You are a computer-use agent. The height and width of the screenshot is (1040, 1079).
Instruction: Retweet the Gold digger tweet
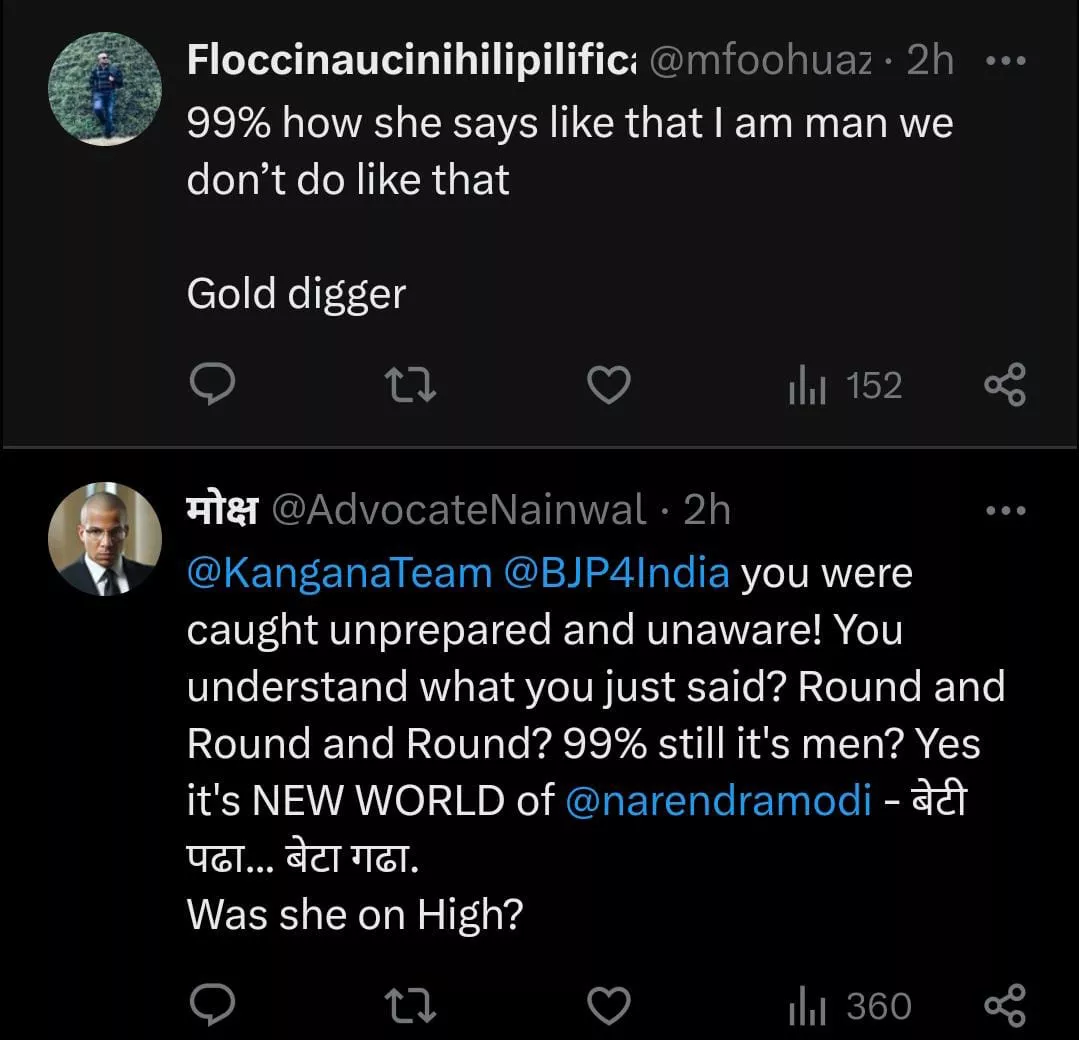click(412, 385)
